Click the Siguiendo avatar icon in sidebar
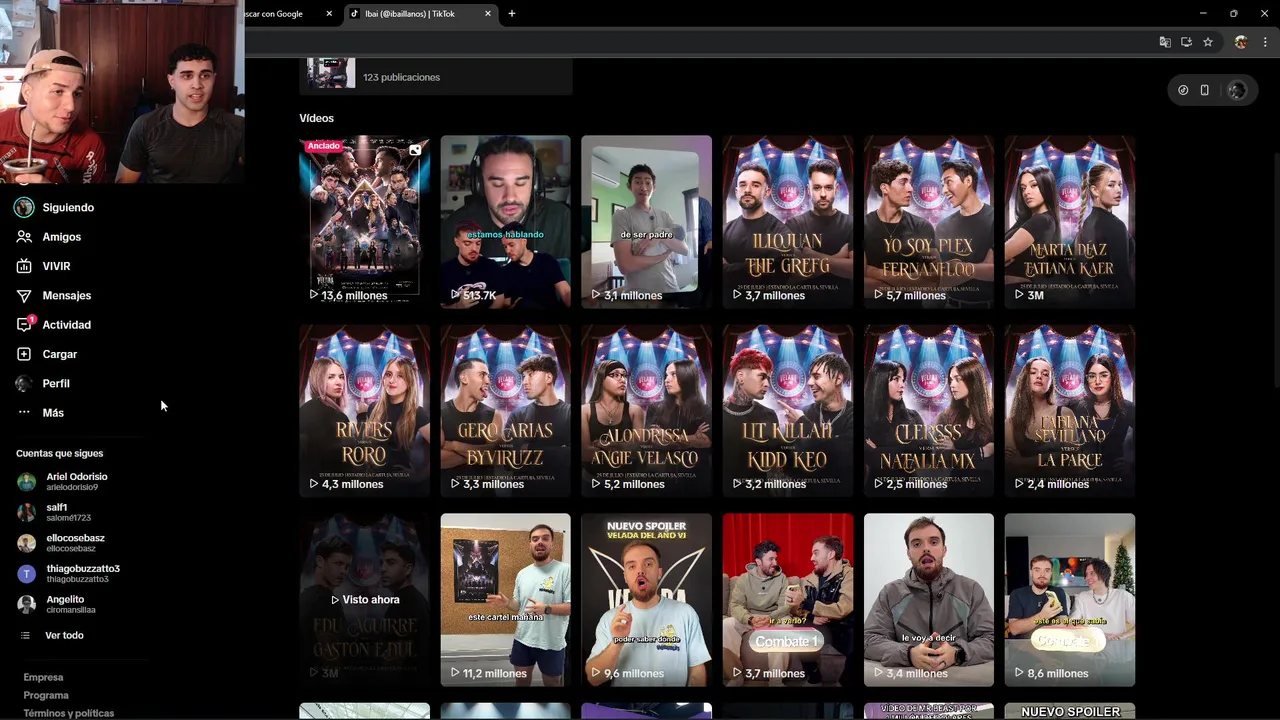1280x720 pixels. (24, 207)
